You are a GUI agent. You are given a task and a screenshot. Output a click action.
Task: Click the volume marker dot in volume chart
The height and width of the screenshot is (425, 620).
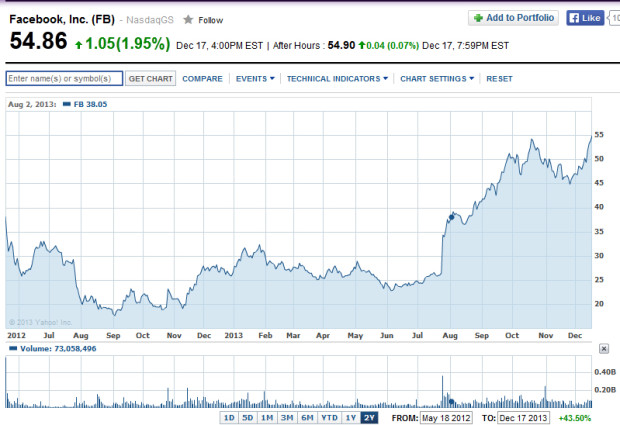point(452,402)
